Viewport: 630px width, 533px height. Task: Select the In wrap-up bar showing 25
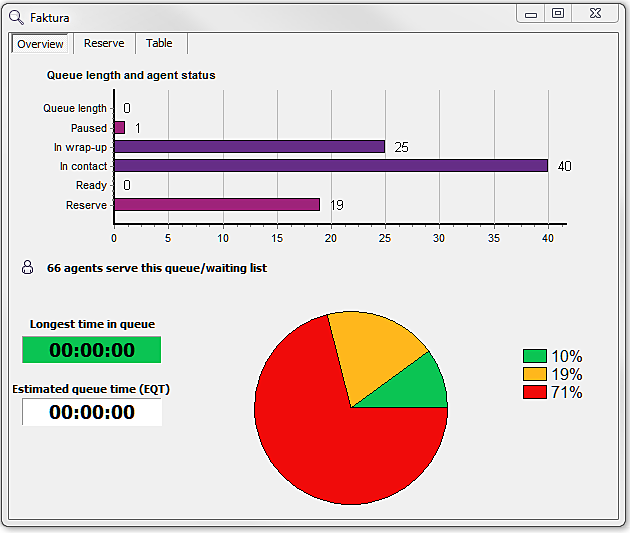coord(250,147)
